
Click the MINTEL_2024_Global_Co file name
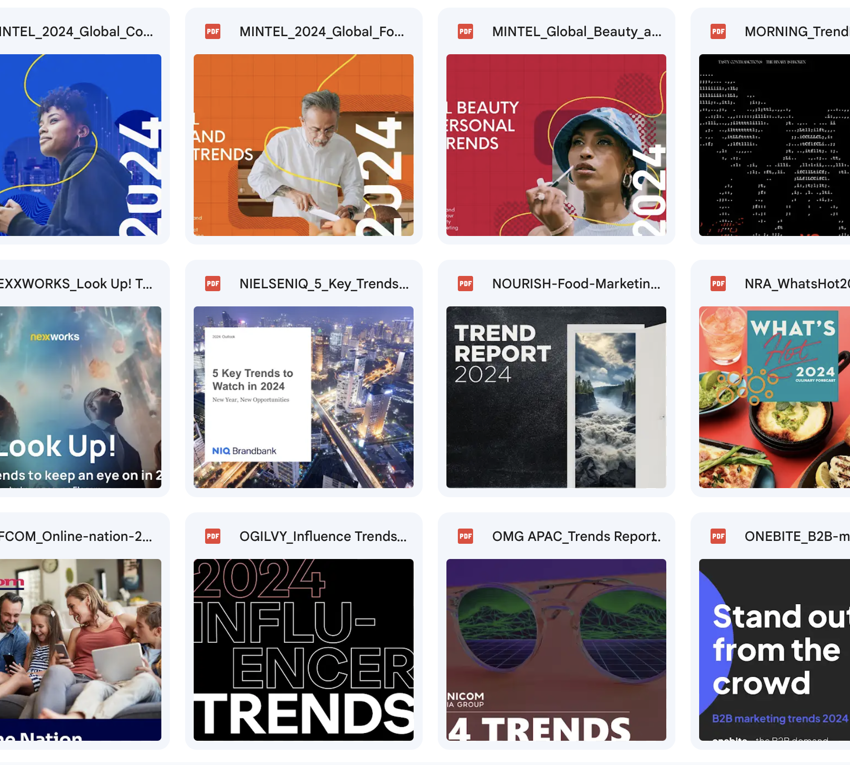click(x=76, y=32)
